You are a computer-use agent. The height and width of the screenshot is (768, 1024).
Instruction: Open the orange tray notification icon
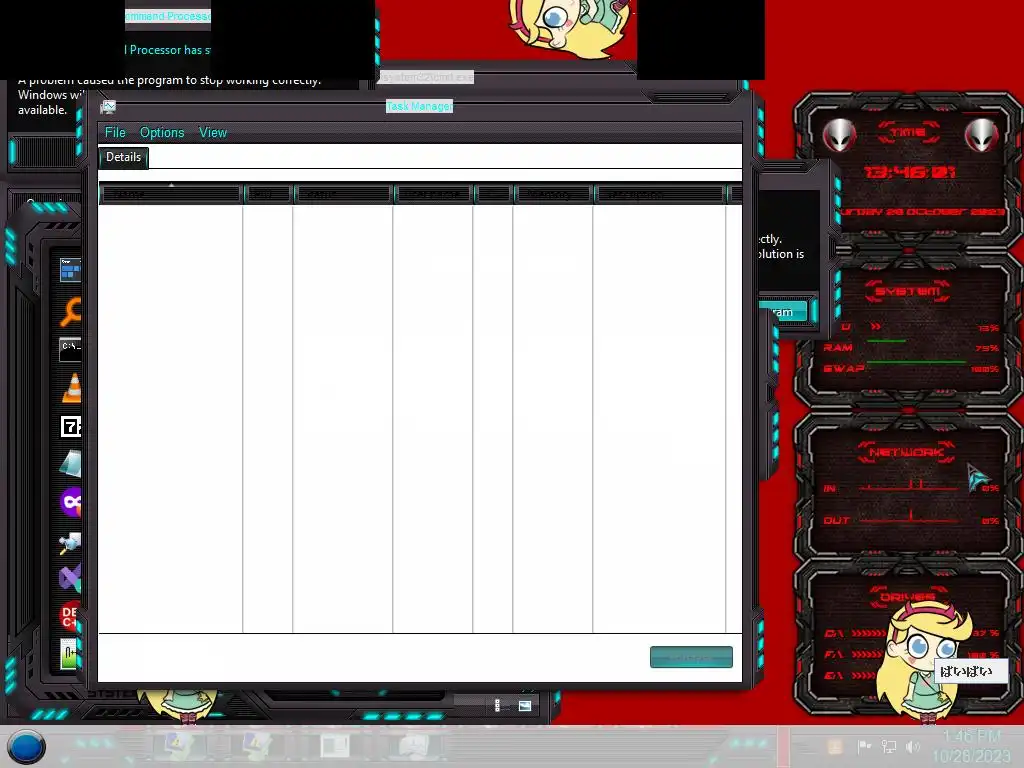tap(835, 746)
